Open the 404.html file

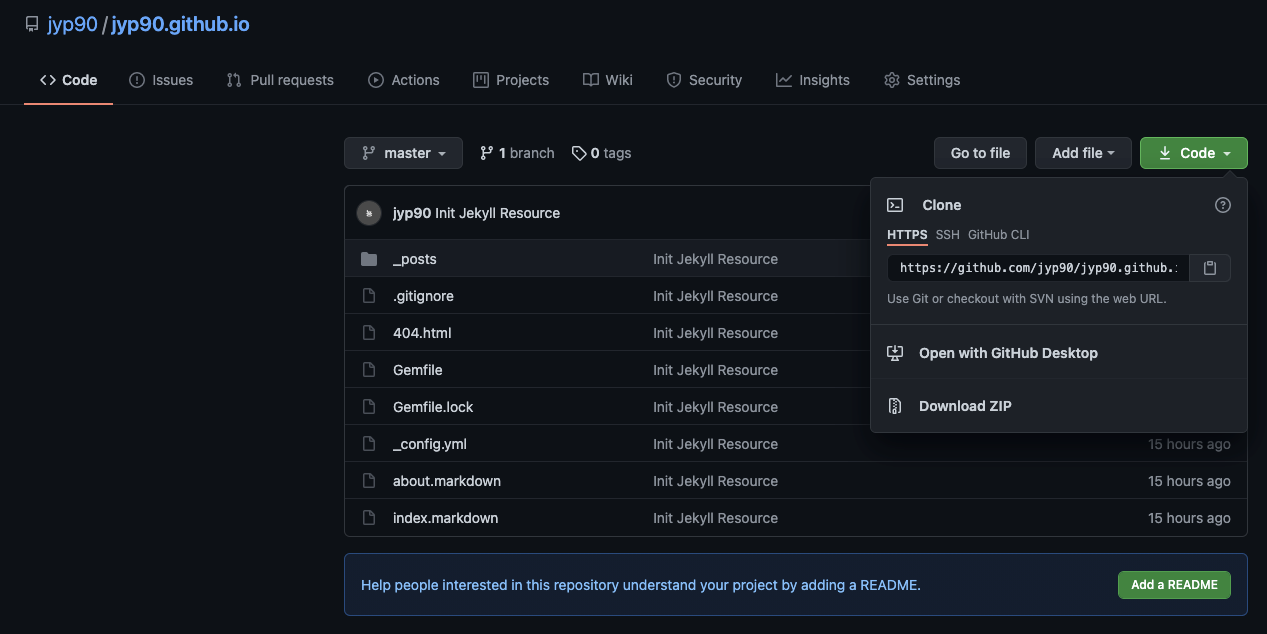(x=422, y=333)
